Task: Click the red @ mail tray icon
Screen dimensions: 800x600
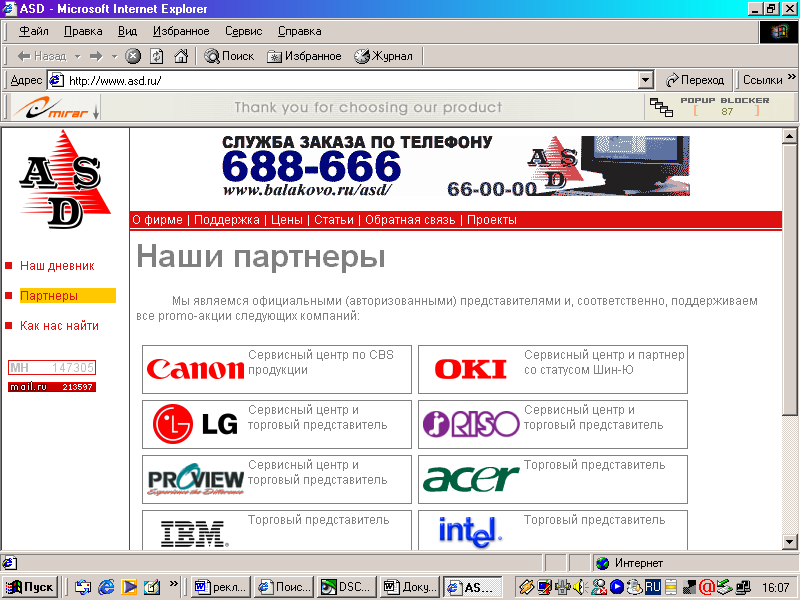Action: pyautogui.click(x=707, y=587)
